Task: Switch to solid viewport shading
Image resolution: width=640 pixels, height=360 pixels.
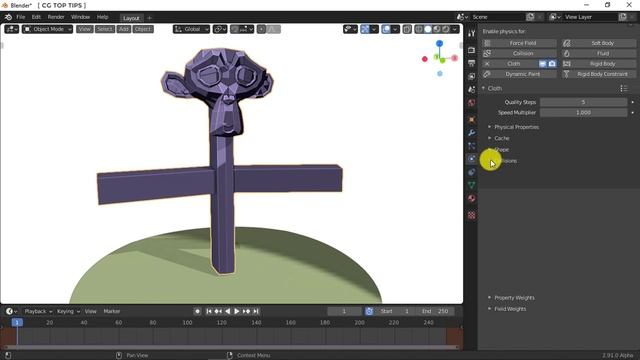Action: coord(428,29)
